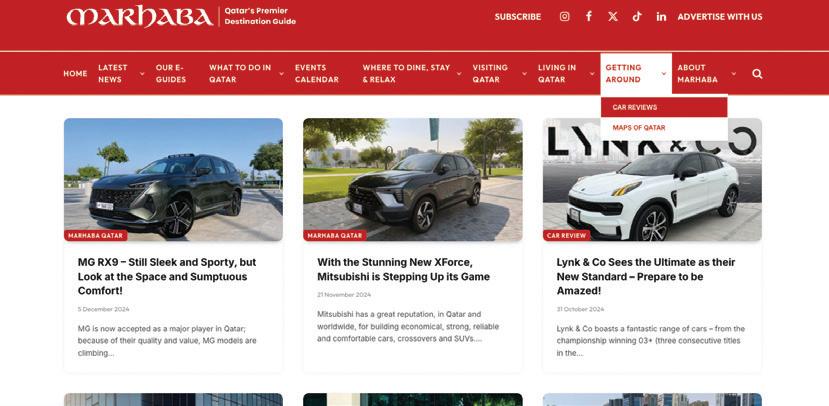Click the MG RX9 article excerpt text
This screenshot has height=406, width=829.
coord(167,341)
